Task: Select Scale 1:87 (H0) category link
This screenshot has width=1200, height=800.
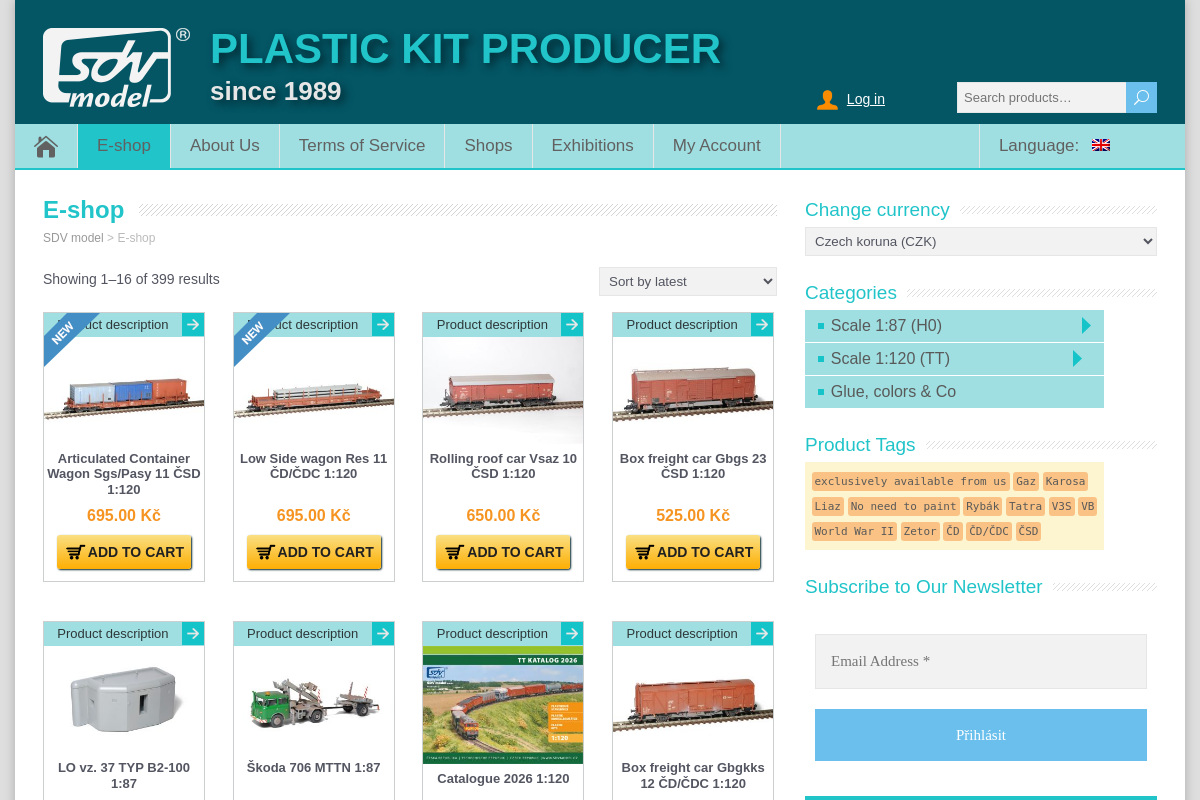Action: [x=886, y=325]
